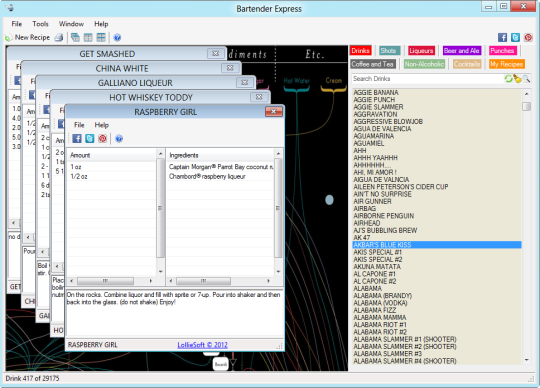Click the green refresh icon in search box
The height and width of the screenshot is (388, 540).
508,79
